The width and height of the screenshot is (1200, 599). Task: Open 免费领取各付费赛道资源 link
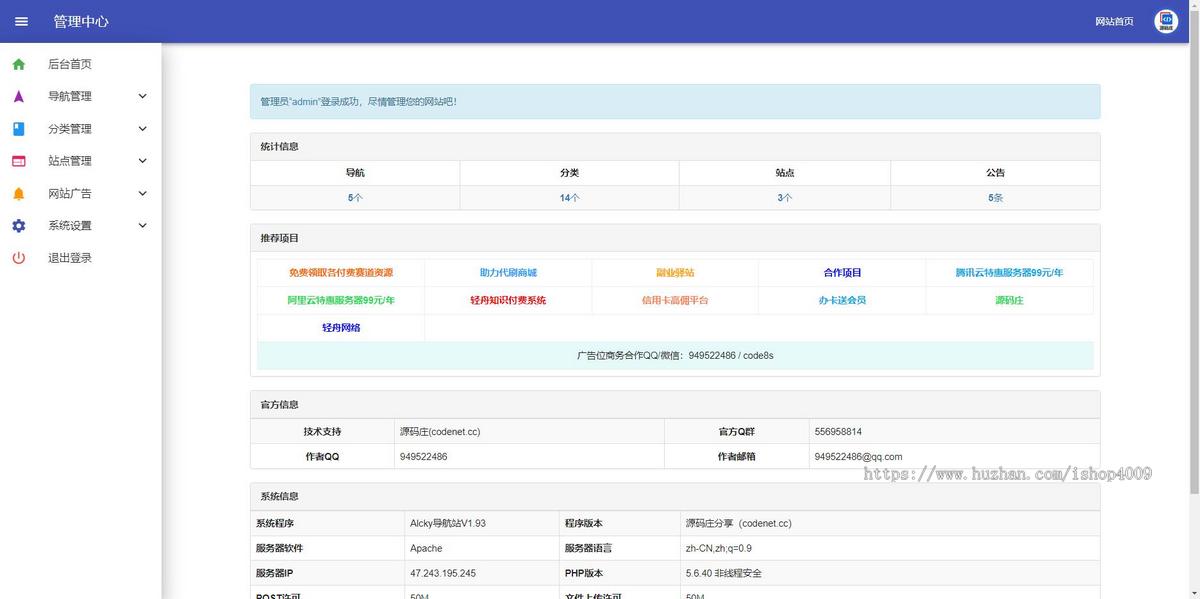coord(341,272)
